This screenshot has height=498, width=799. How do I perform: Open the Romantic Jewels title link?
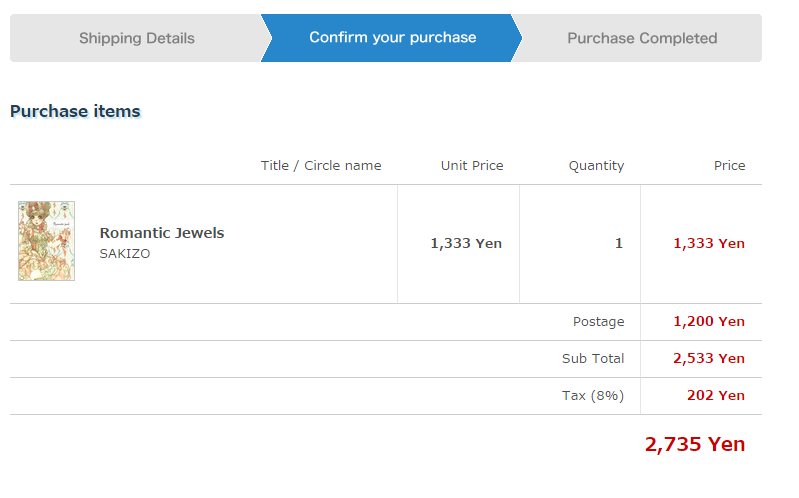[x=162, y=233]
